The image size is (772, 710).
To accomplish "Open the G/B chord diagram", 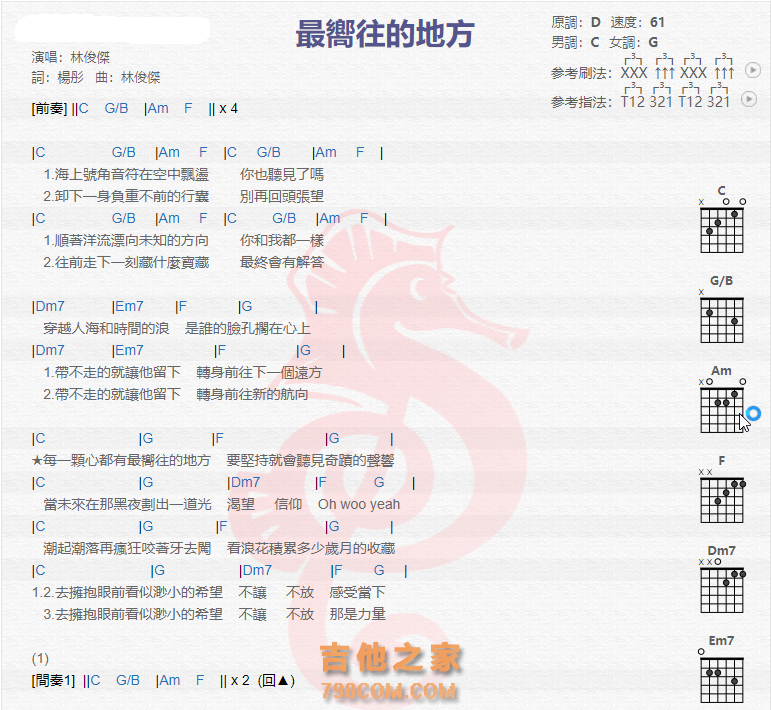I will click(x=722, y=310).
